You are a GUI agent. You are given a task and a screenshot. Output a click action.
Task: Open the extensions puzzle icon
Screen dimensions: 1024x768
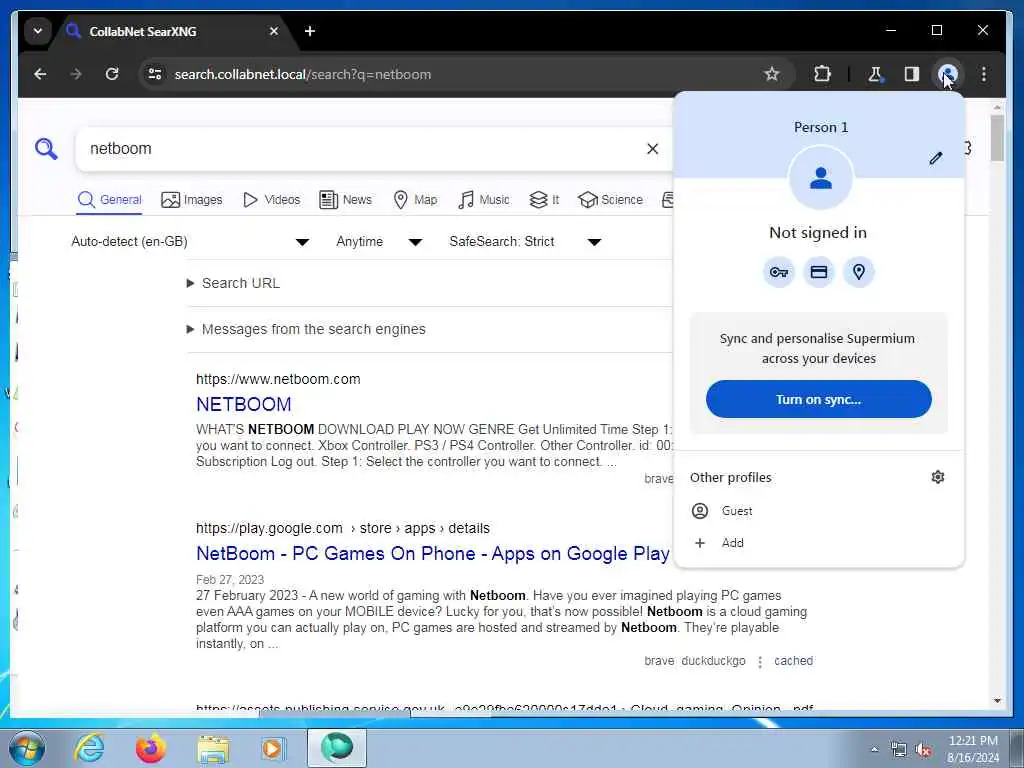(822, 74)
